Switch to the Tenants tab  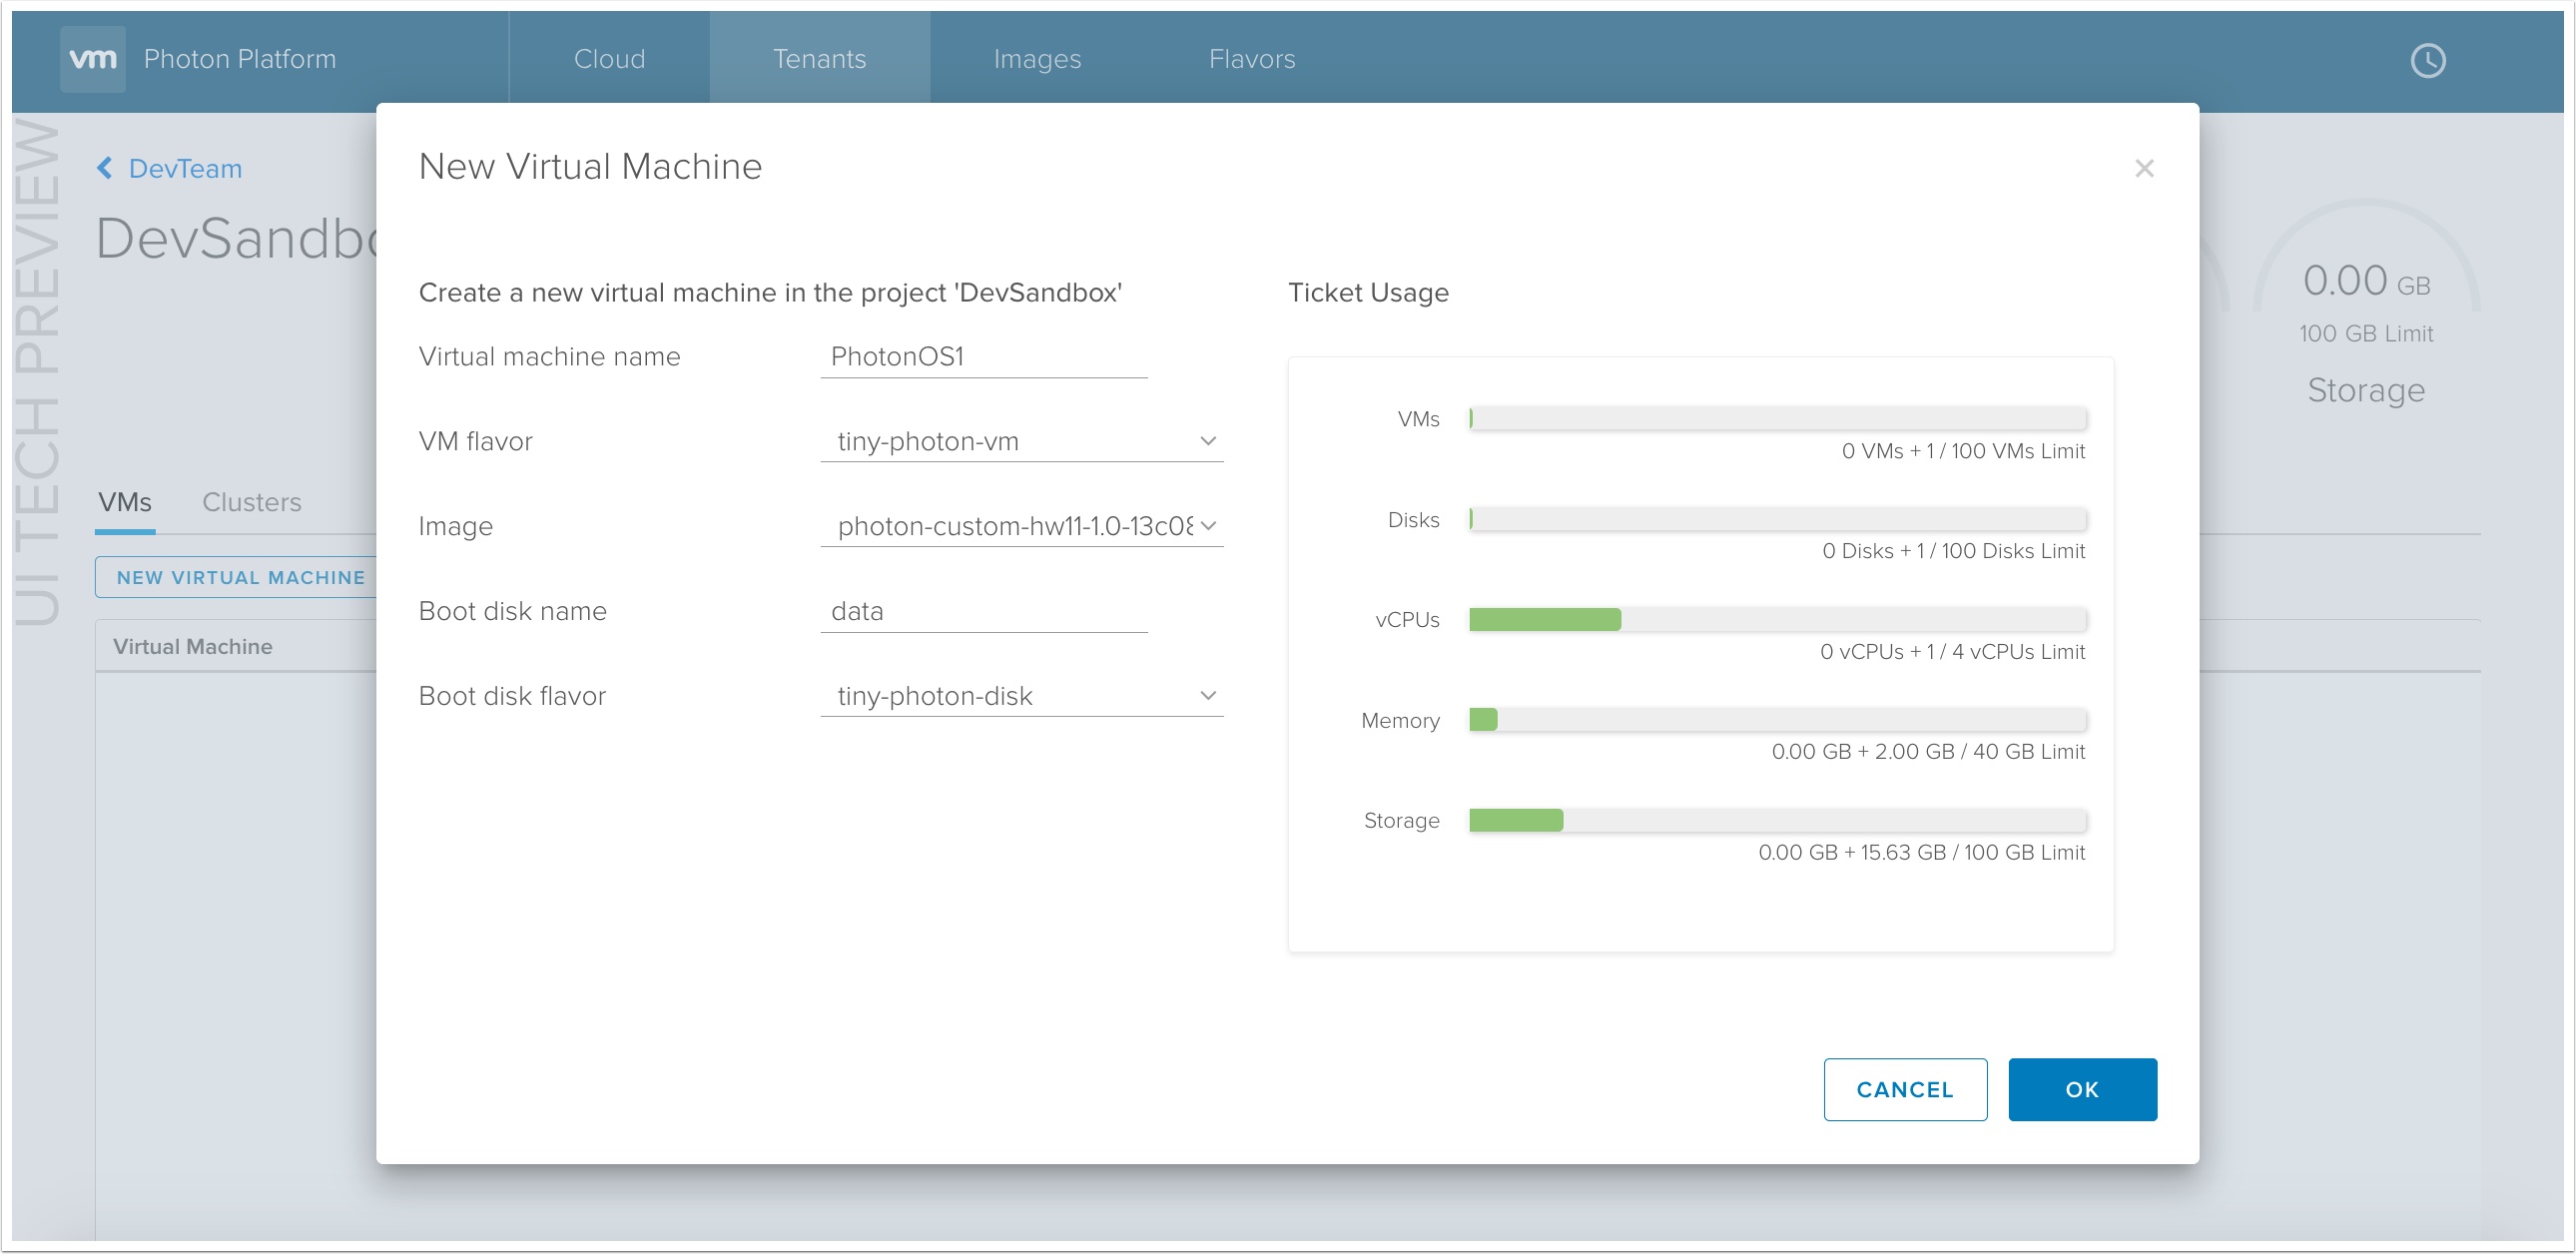(819, 59)
